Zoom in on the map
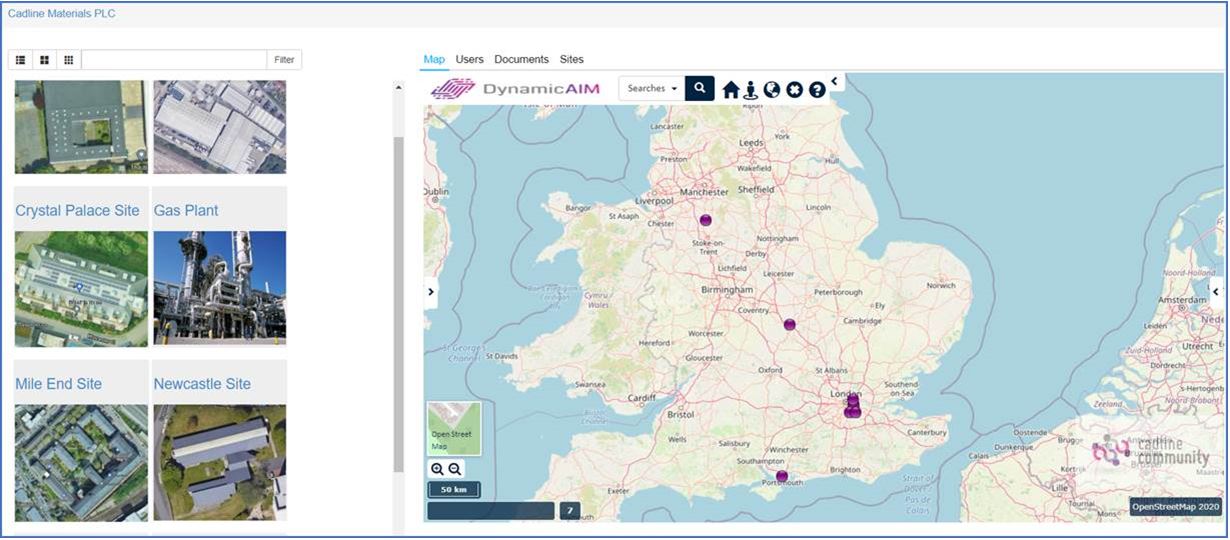The image size is (1230, 540). [x=438, y=469]
